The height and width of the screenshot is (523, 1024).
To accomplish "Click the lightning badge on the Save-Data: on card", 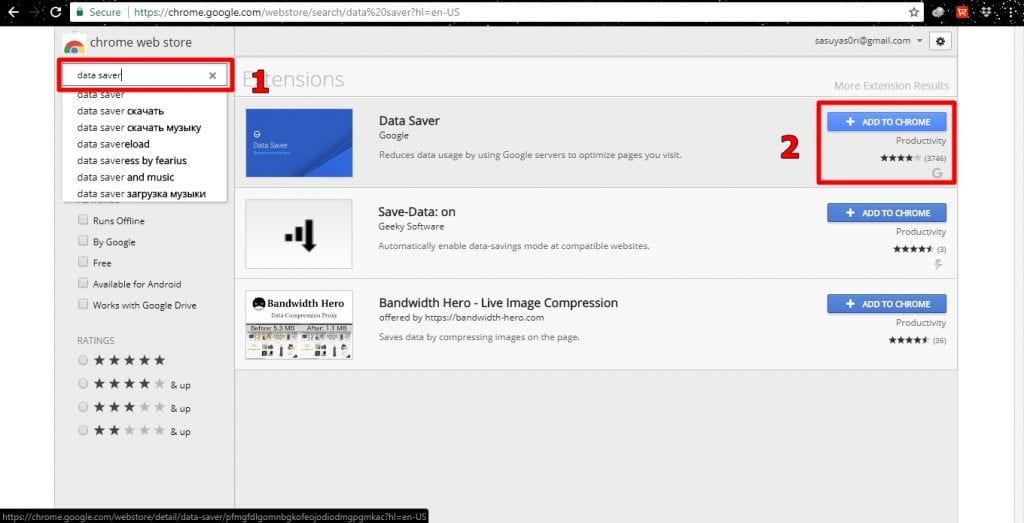I will [939, 264].
